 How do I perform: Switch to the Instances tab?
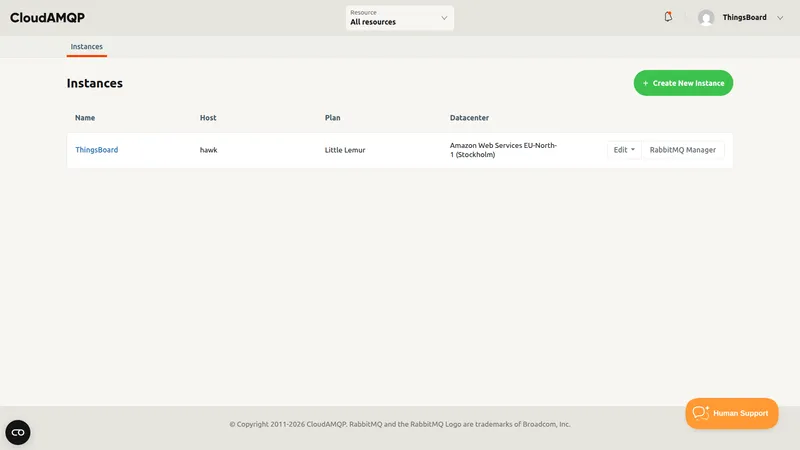click(x=87, y=46)
